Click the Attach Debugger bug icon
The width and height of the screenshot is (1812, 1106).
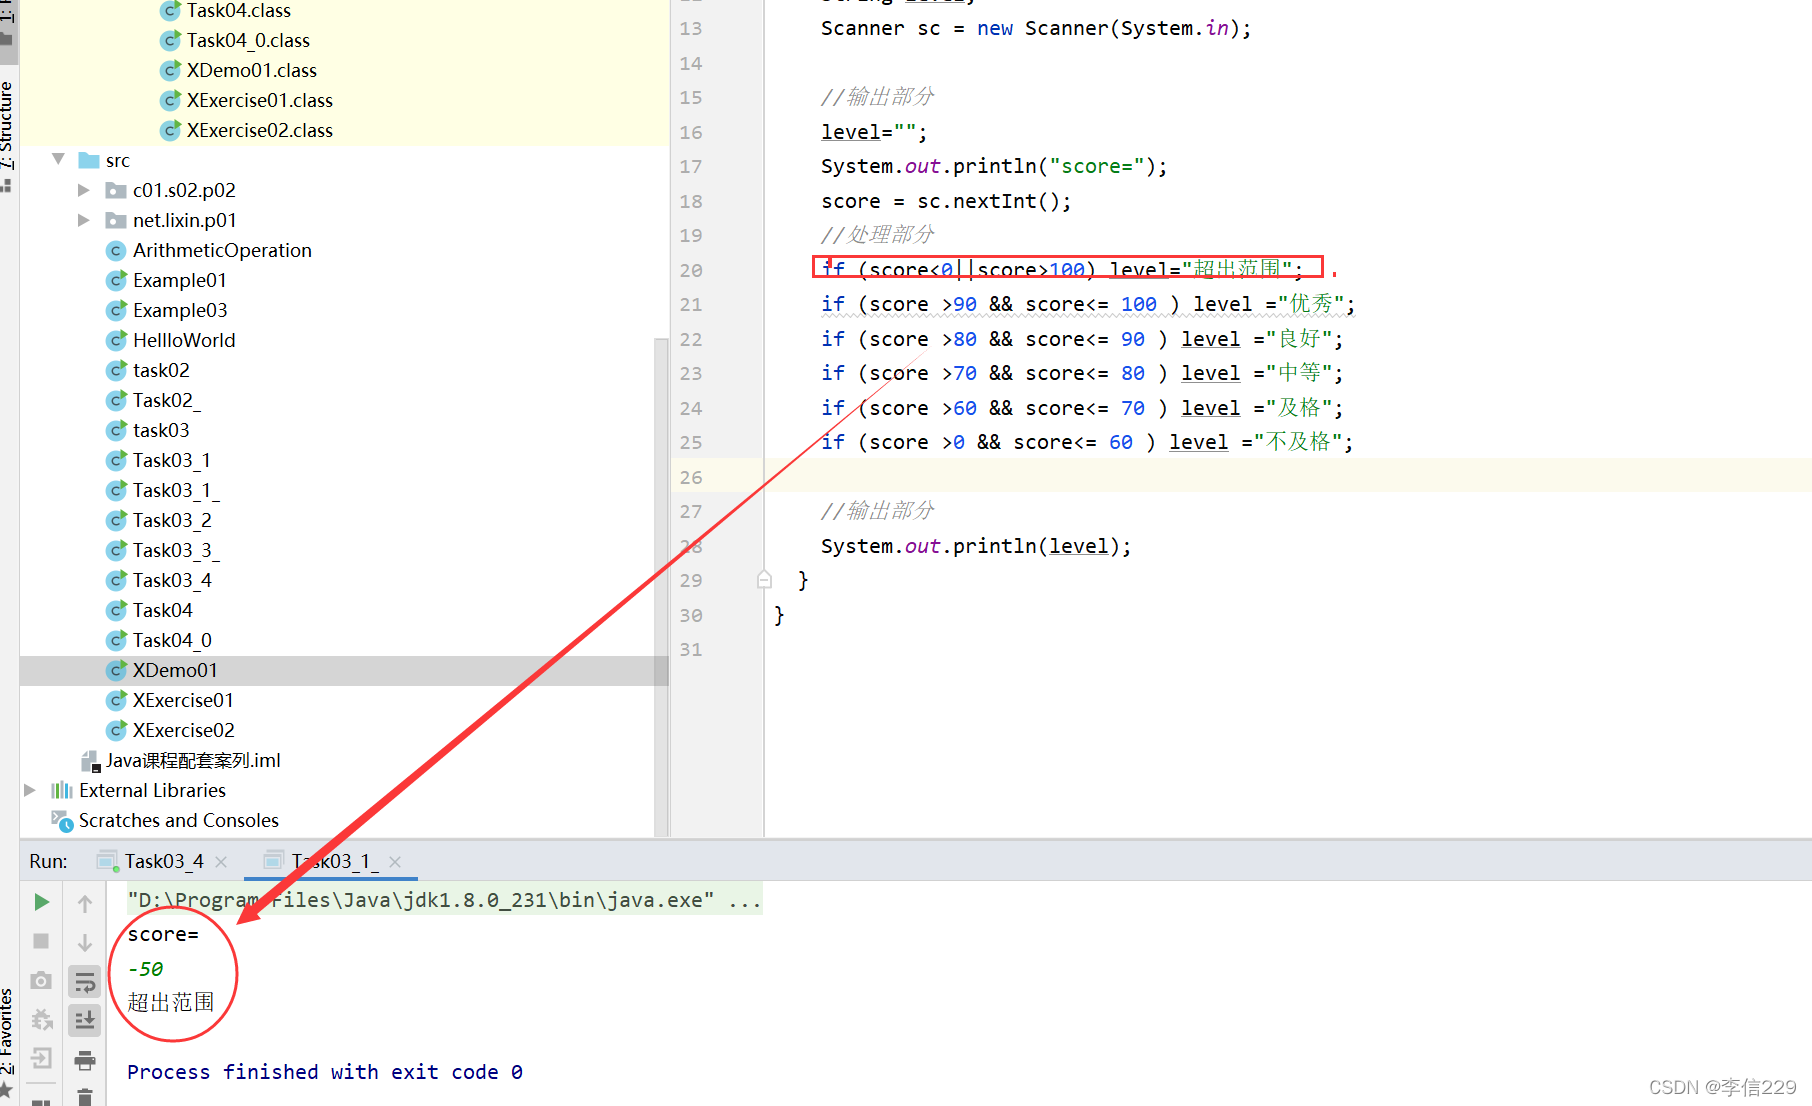coord(41,1019)
